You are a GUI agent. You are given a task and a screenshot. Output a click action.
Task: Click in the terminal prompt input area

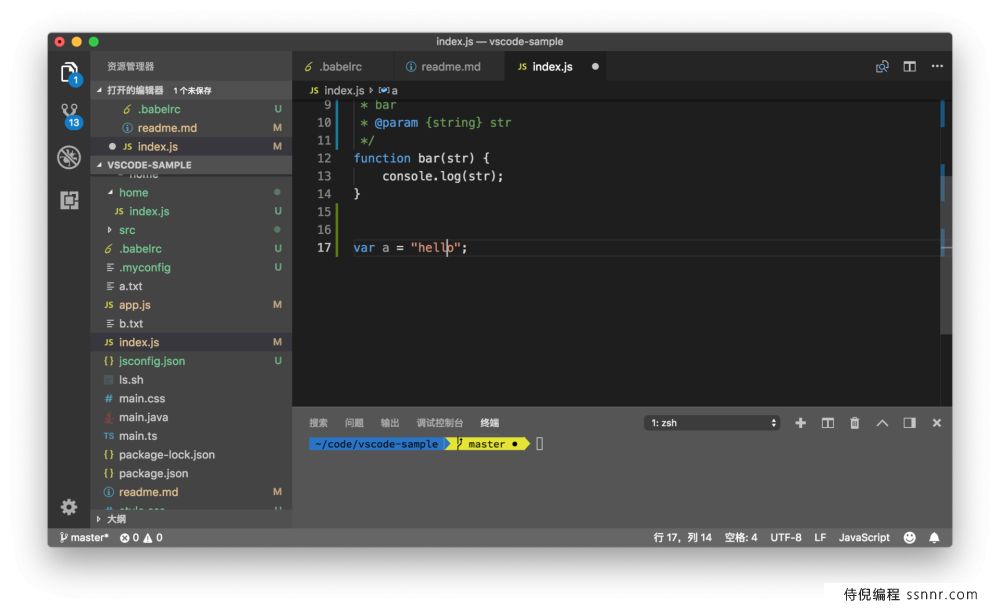[x=540, y=443]
